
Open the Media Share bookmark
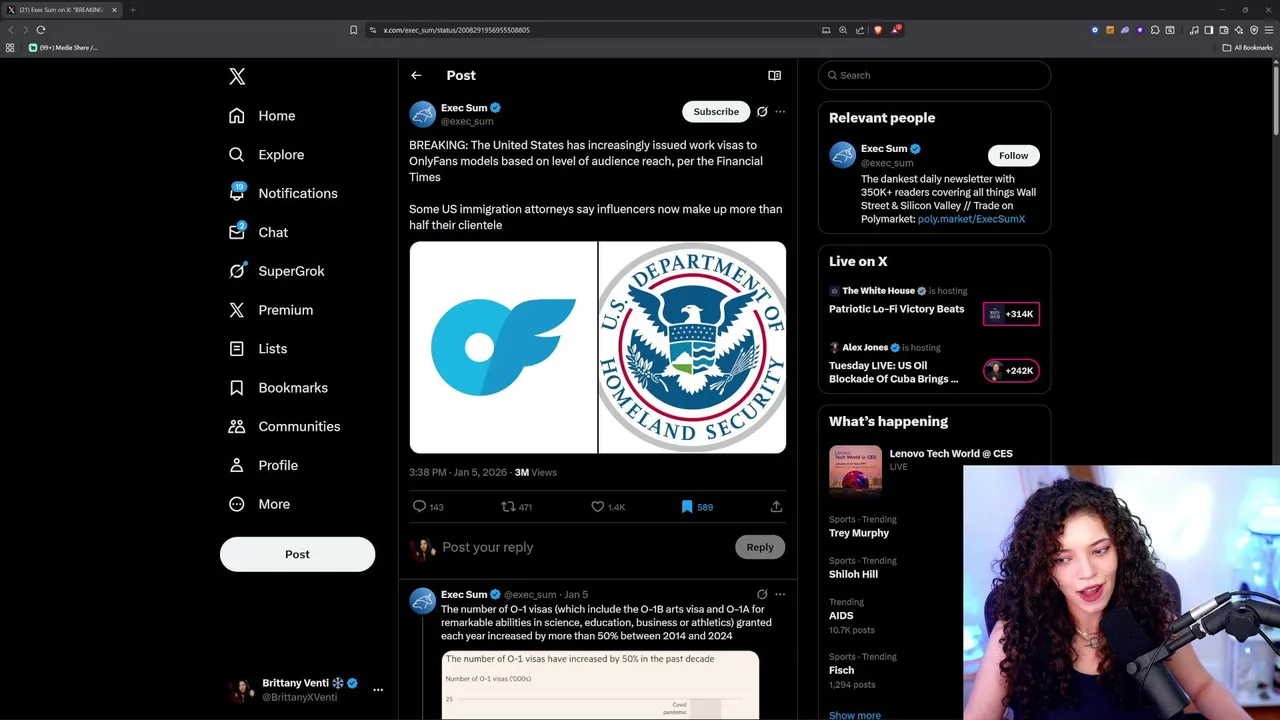point(63,47)
